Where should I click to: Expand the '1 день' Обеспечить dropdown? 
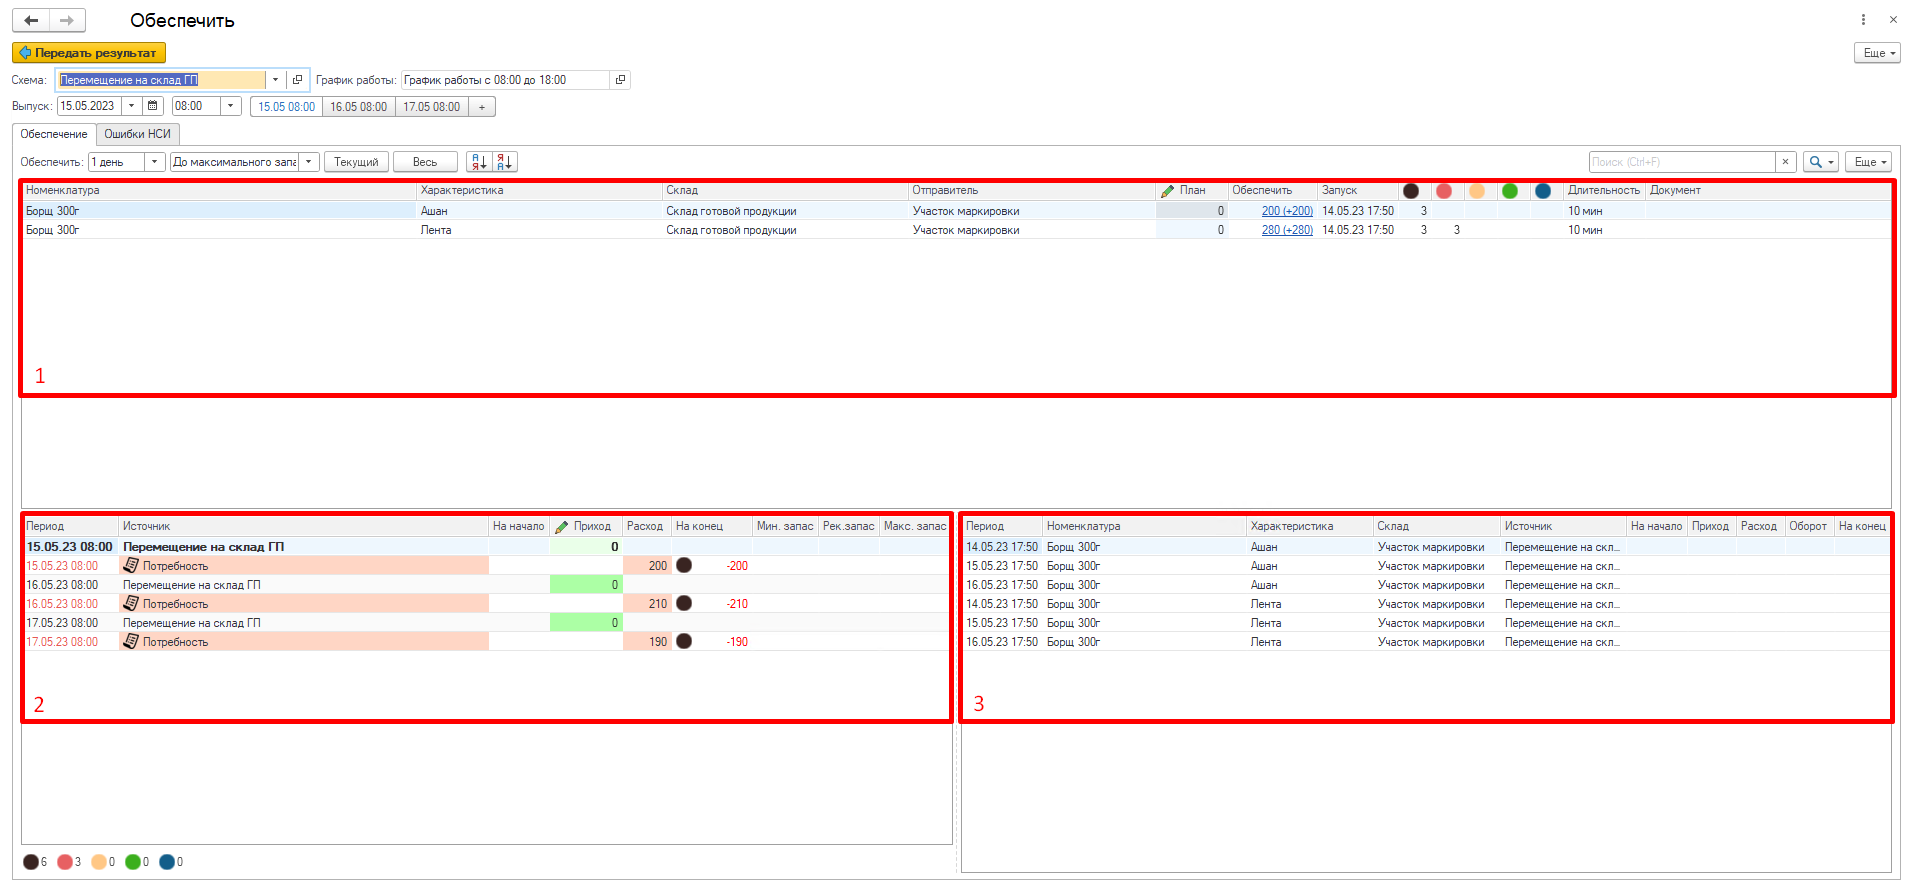(154, 162)
